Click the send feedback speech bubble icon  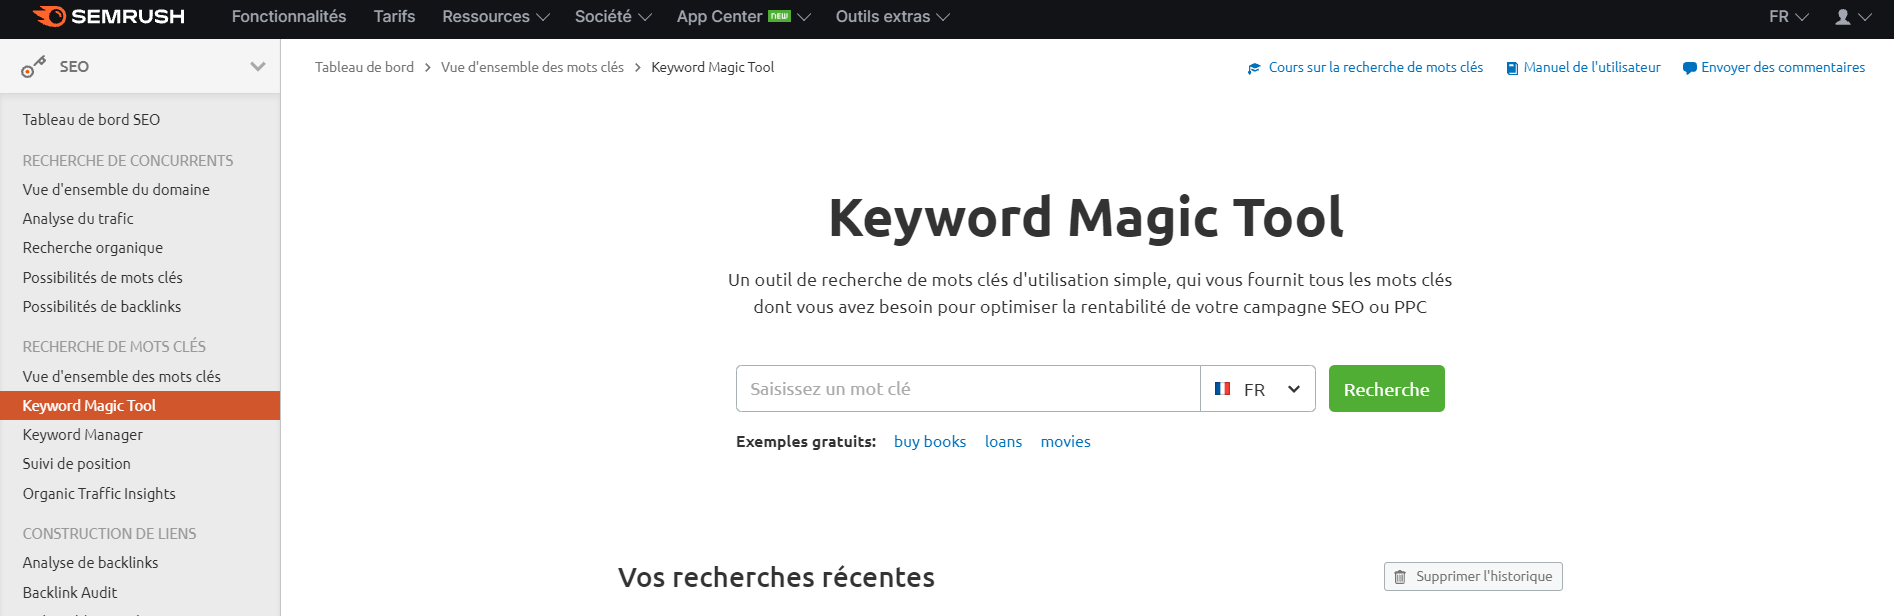[x=1689, y=68]
